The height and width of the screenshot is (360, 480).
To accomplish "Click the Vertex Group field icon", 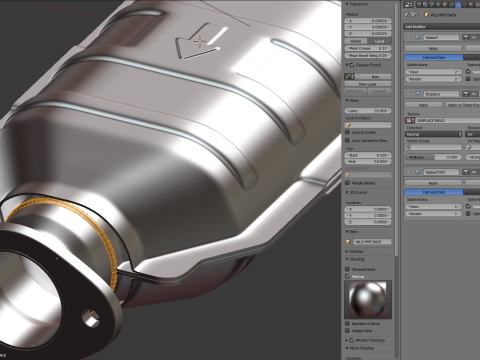I will [x=409, y=147].
